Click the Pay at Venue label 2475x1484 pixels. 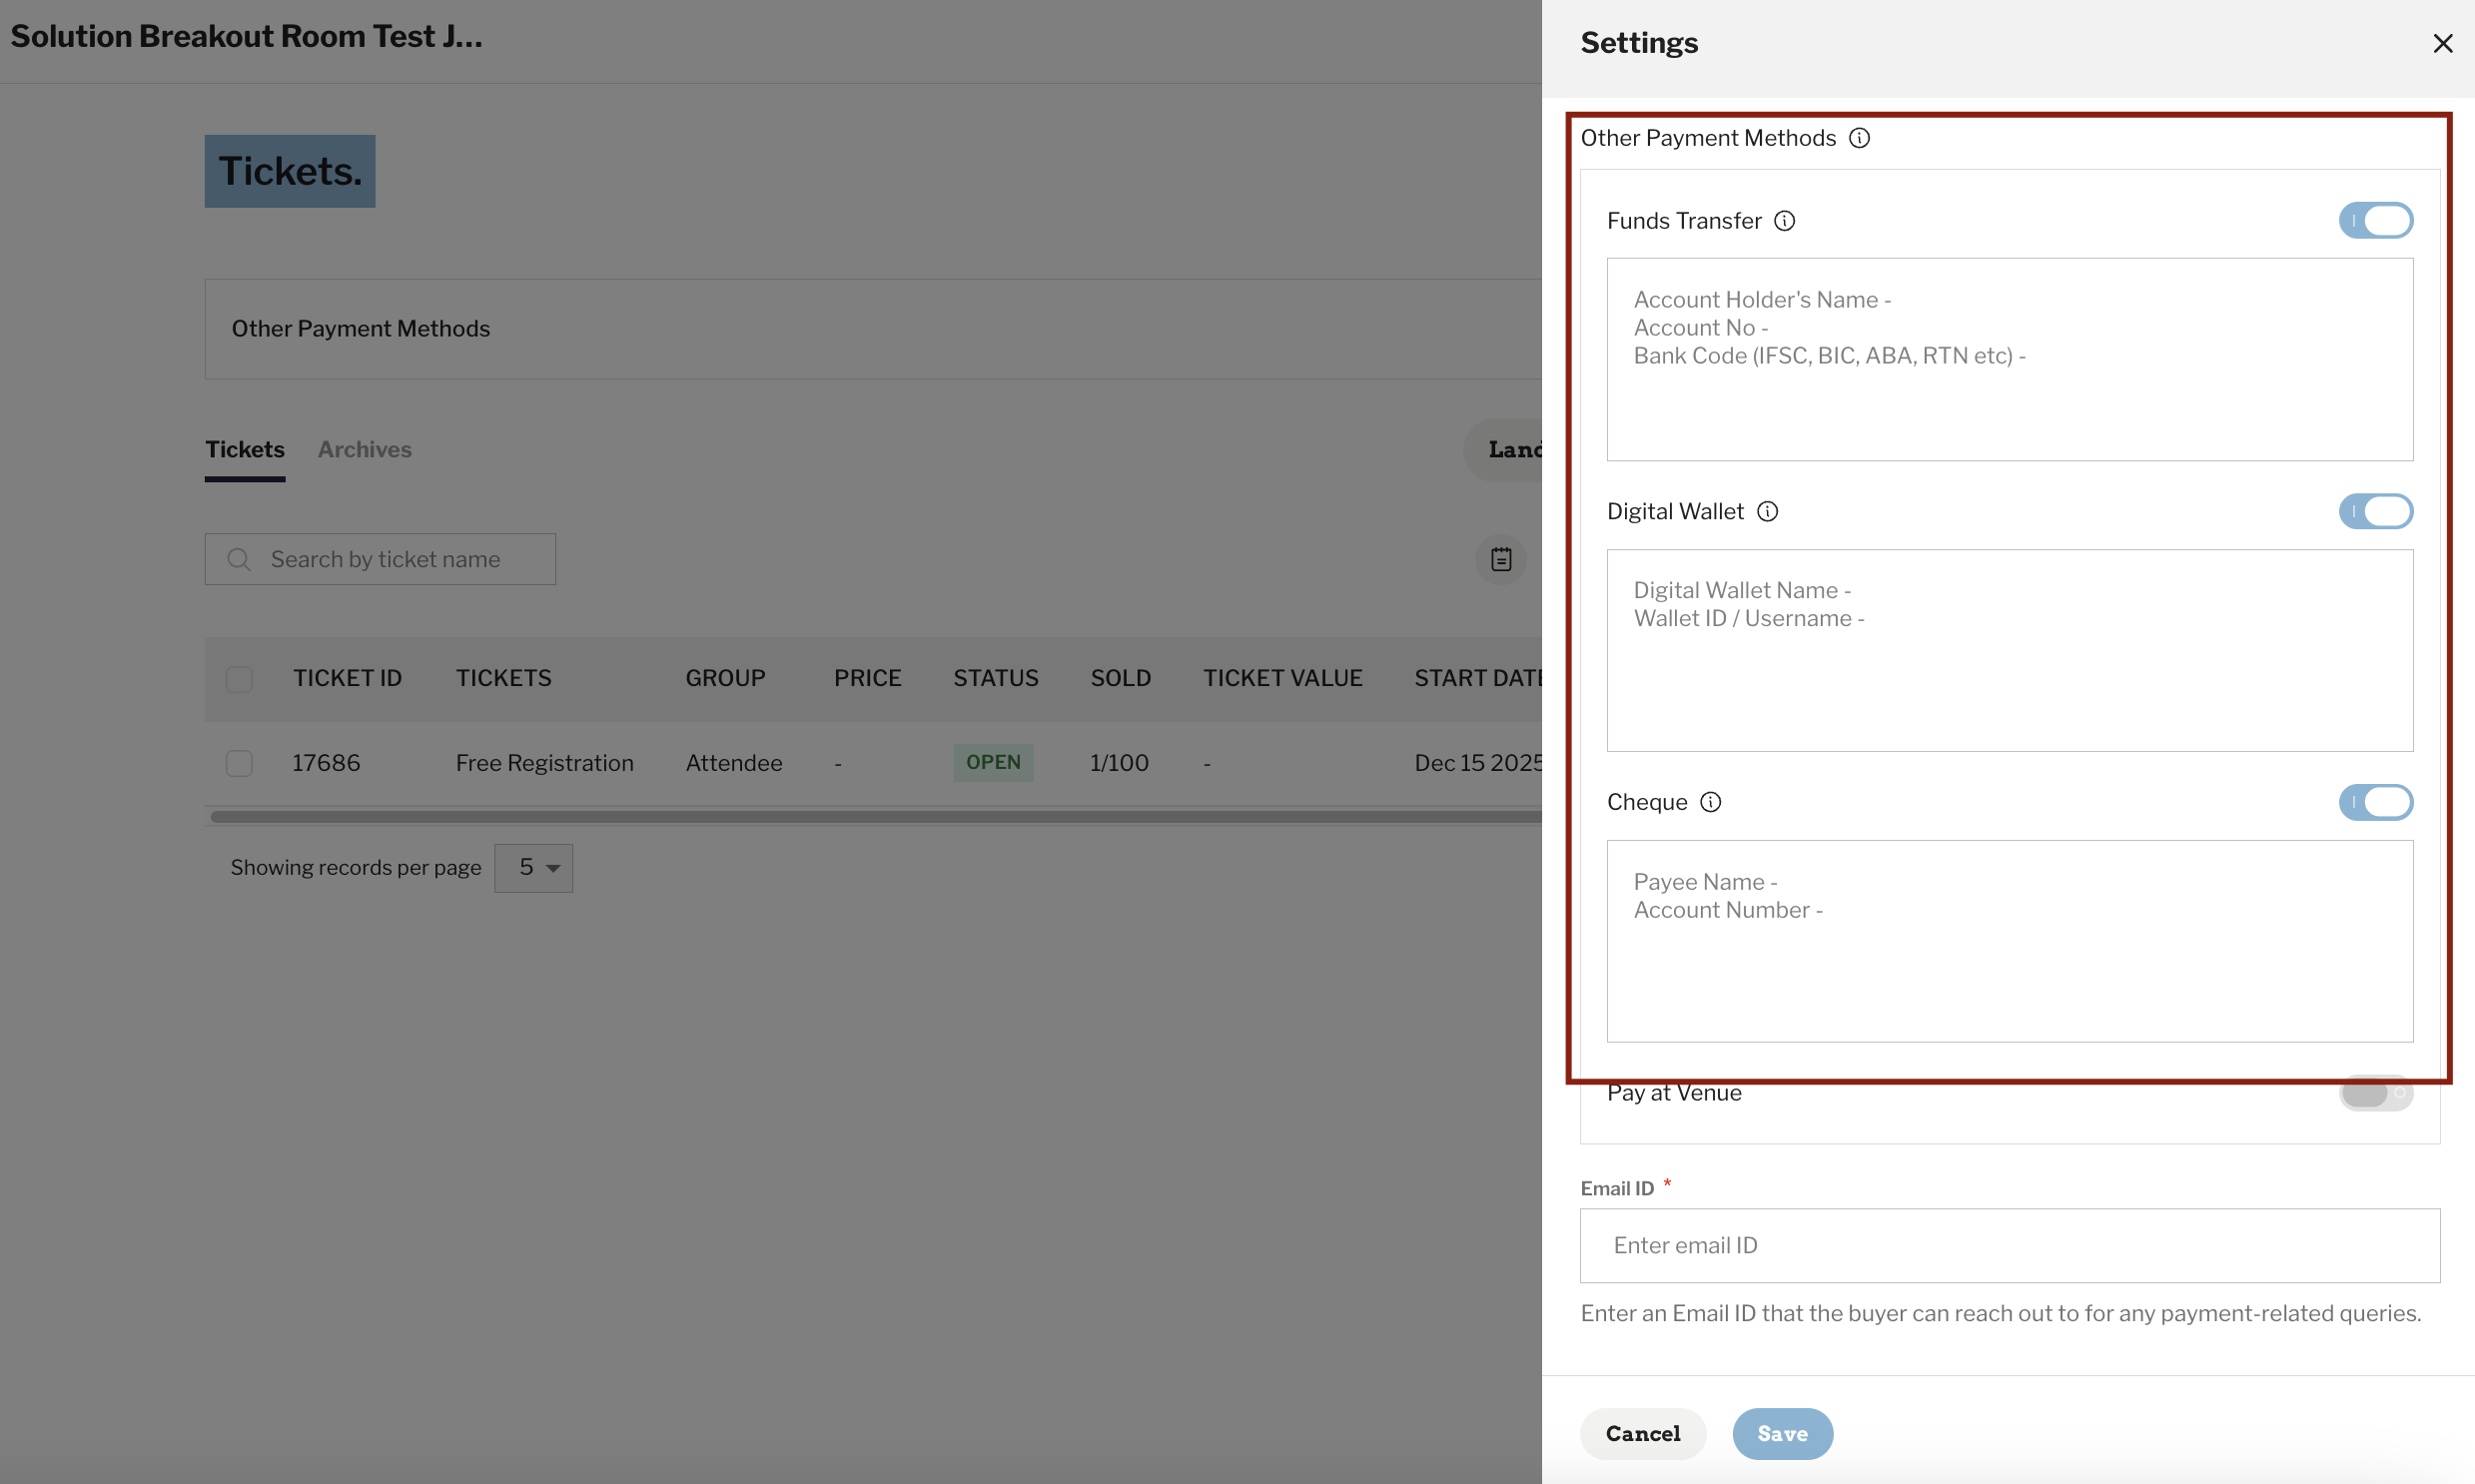tap(1674, 1094)
